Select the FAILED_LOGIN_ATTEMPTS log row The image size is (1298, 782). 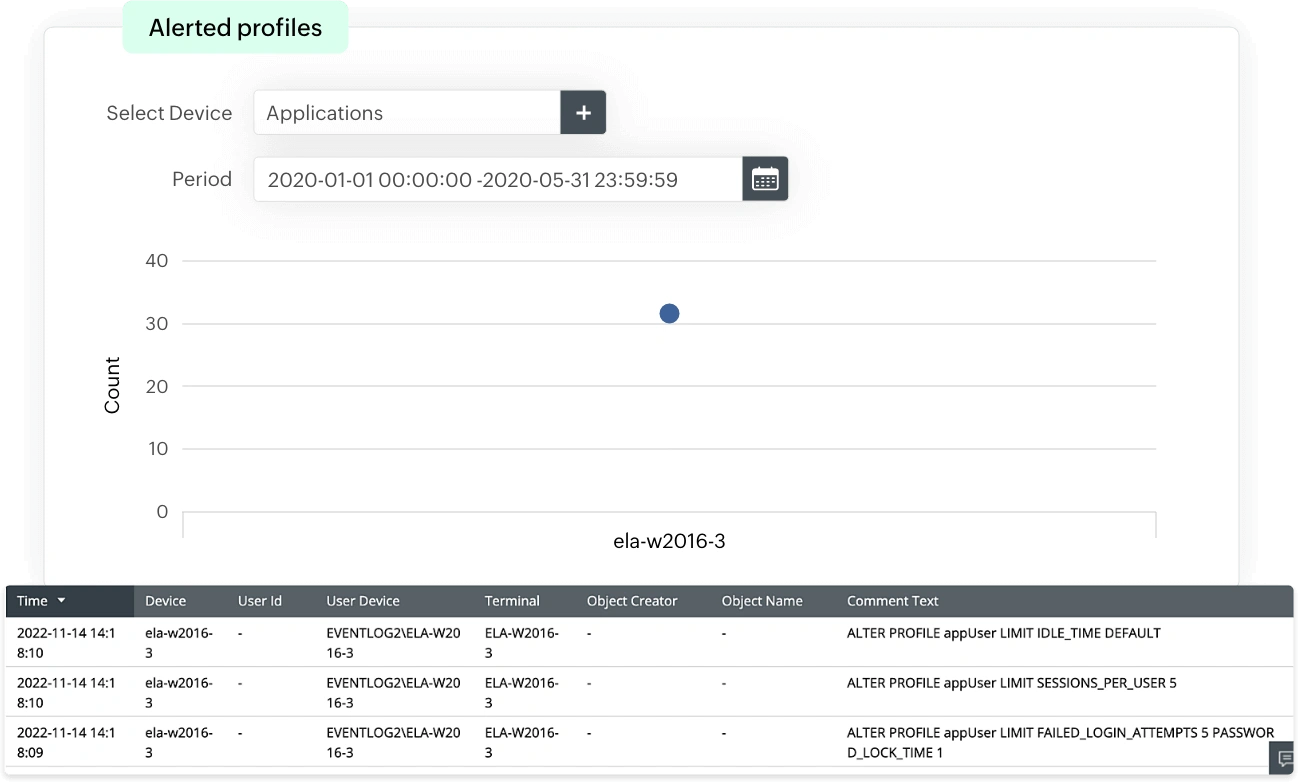click(x=650, y=742)
